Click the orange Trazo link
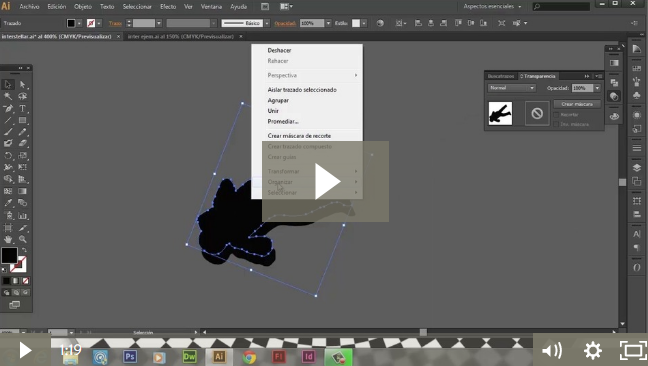This screenshot has height=366, width=648. (x=115, y=24)
